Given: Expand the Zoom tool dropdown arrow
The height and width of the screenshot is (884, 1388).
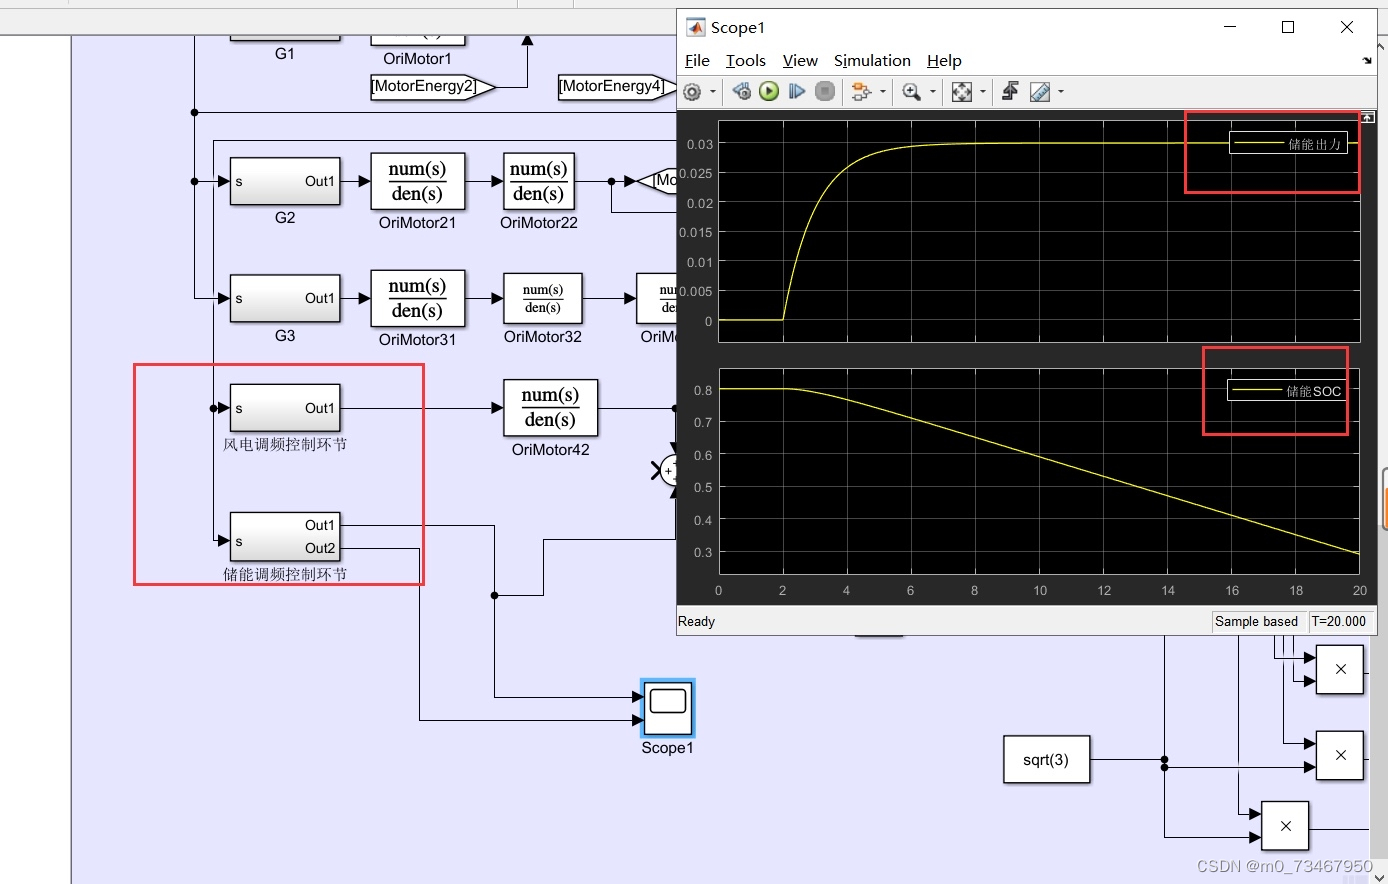Looking at the screenshot, I should click(x=931, y=91).
